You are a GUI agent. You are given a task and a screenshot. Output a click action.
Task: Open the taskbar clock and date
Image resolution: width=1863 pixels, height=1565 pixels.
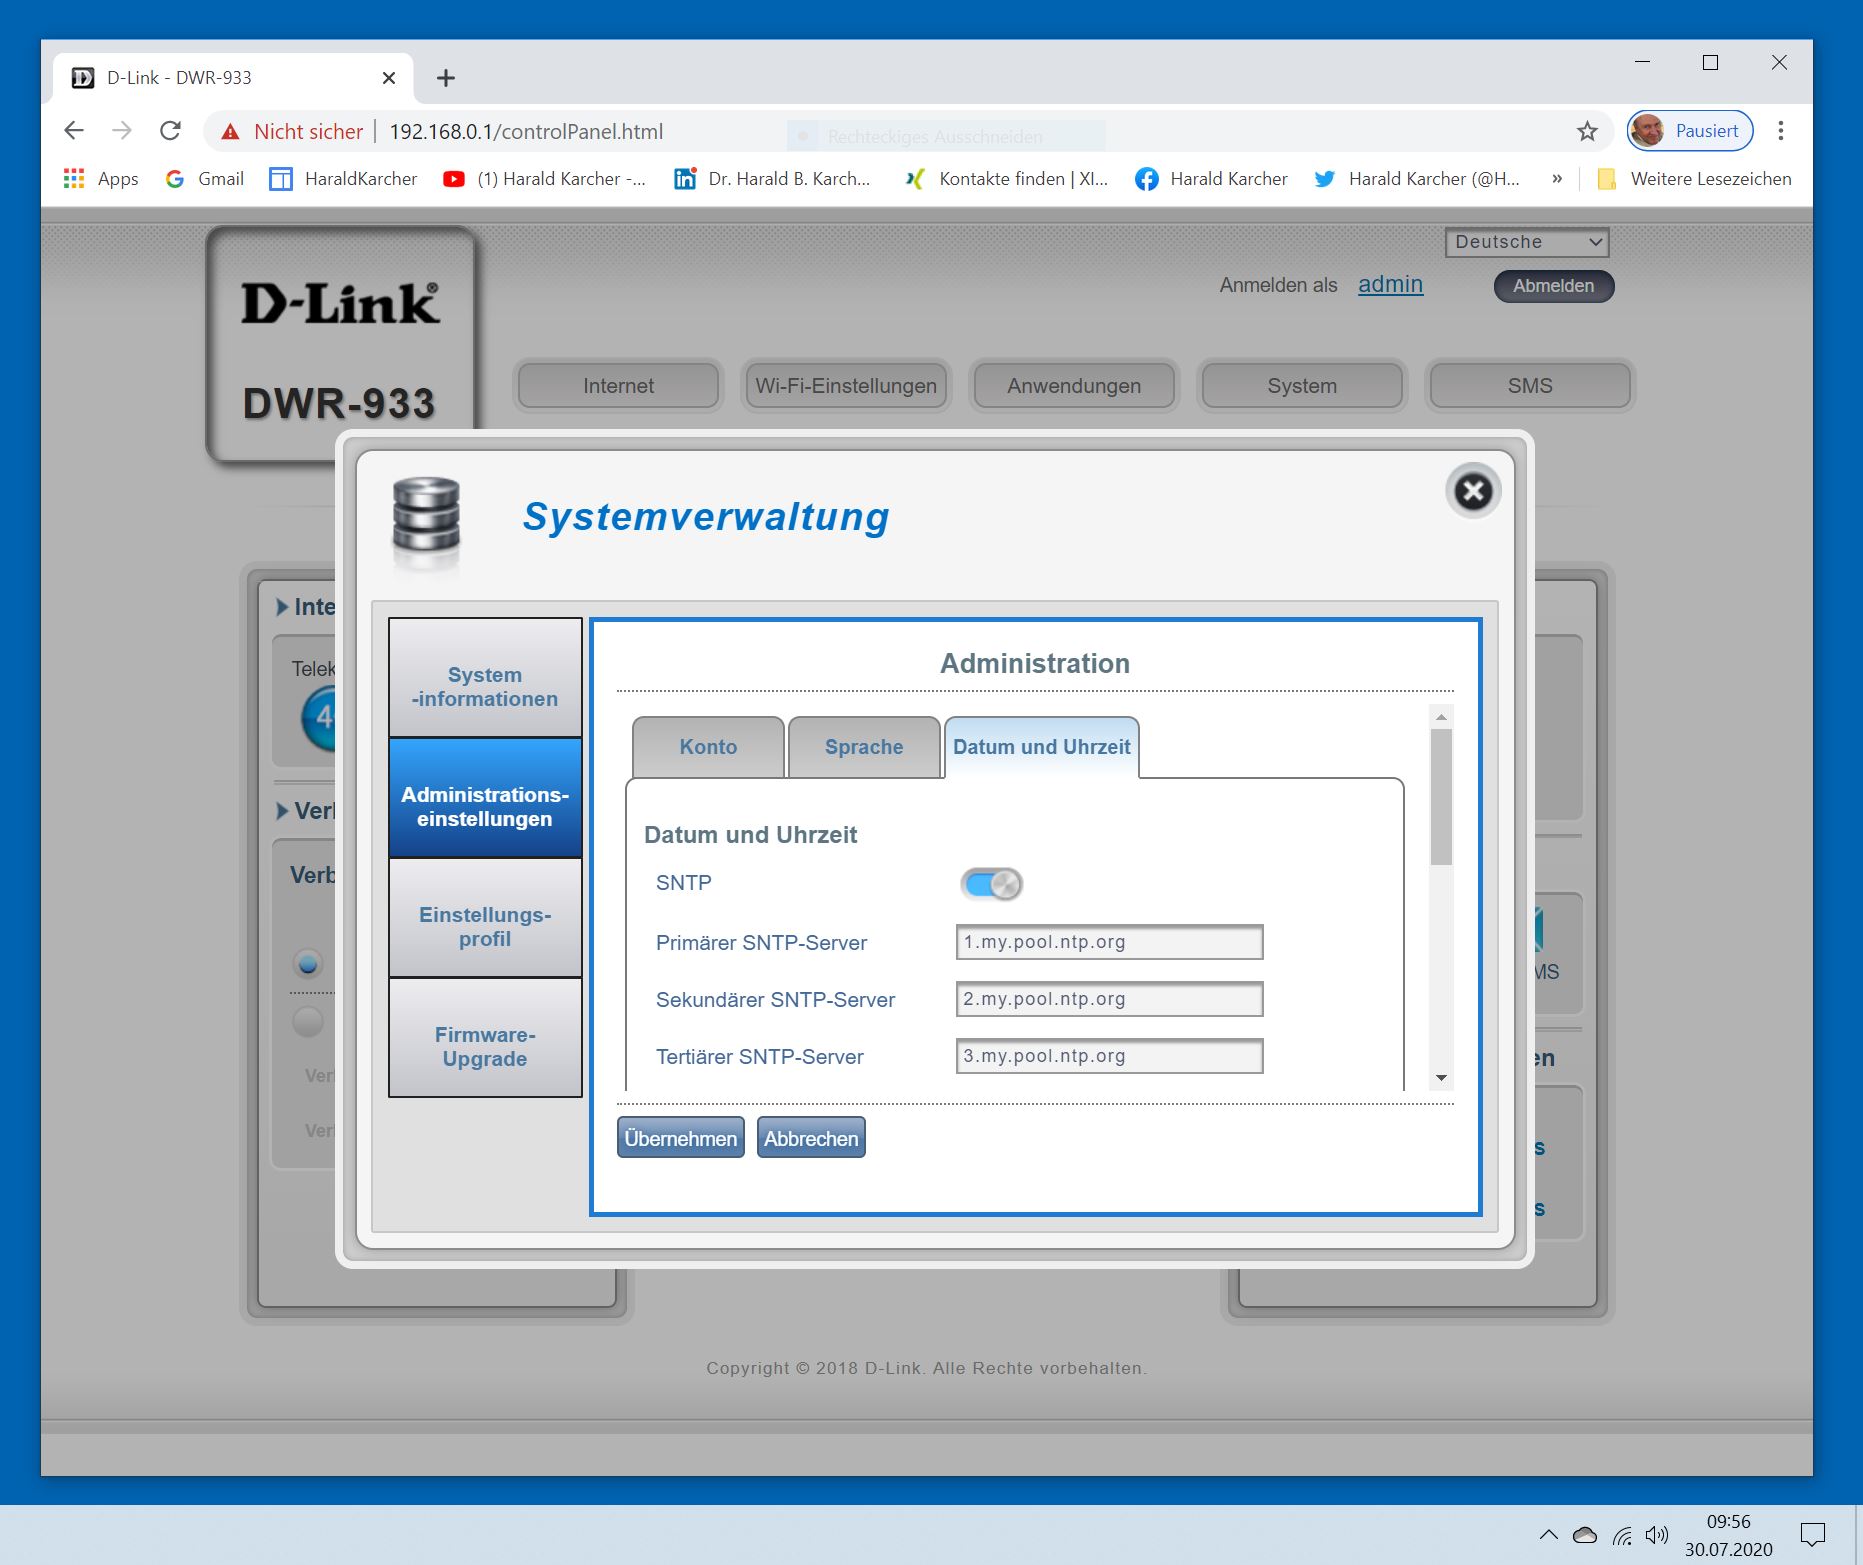[x=1728, y=1535]
